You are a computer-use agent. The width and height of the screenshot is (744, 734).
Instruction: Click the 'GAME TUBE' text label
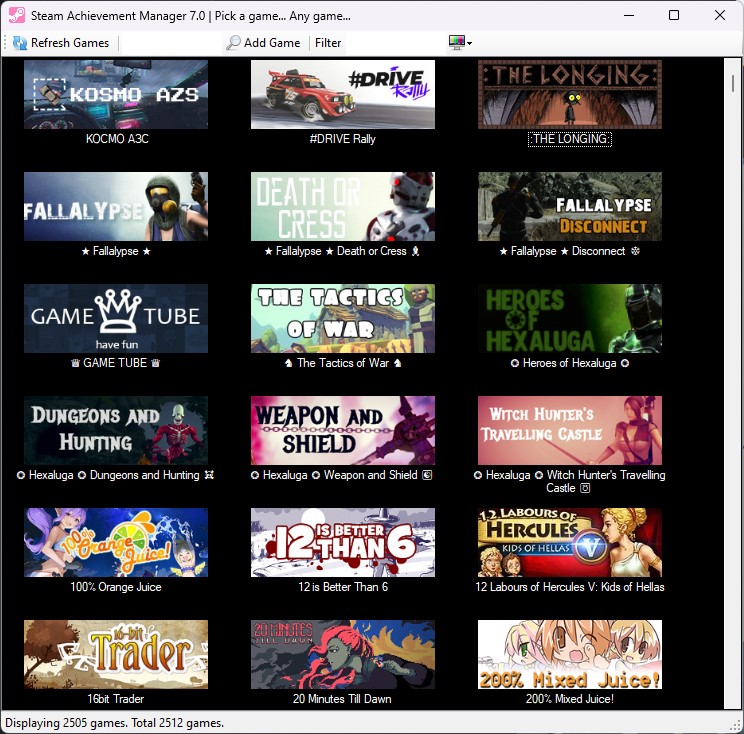tap(115, 362)
